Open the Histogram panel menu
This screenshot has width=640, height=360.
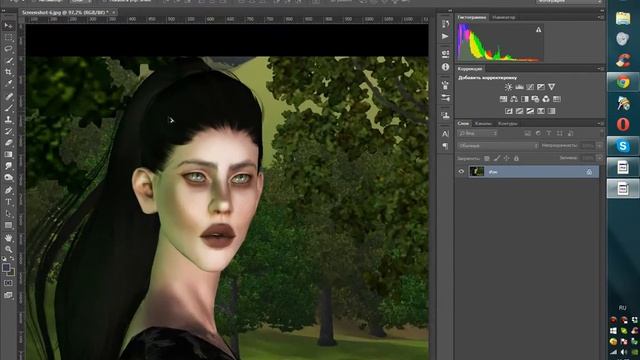pos(601,17)
